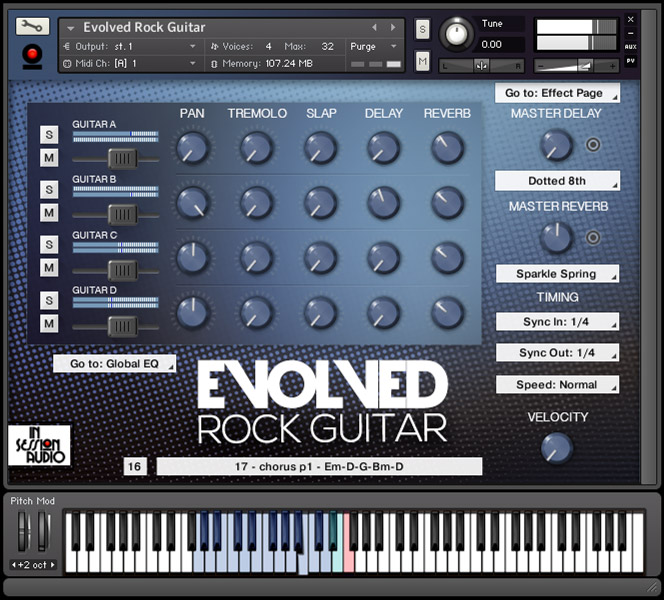Image resolution: width=664 pixels, height=600 pixels.
Task: Solo Guitar C
Action: 49,244
